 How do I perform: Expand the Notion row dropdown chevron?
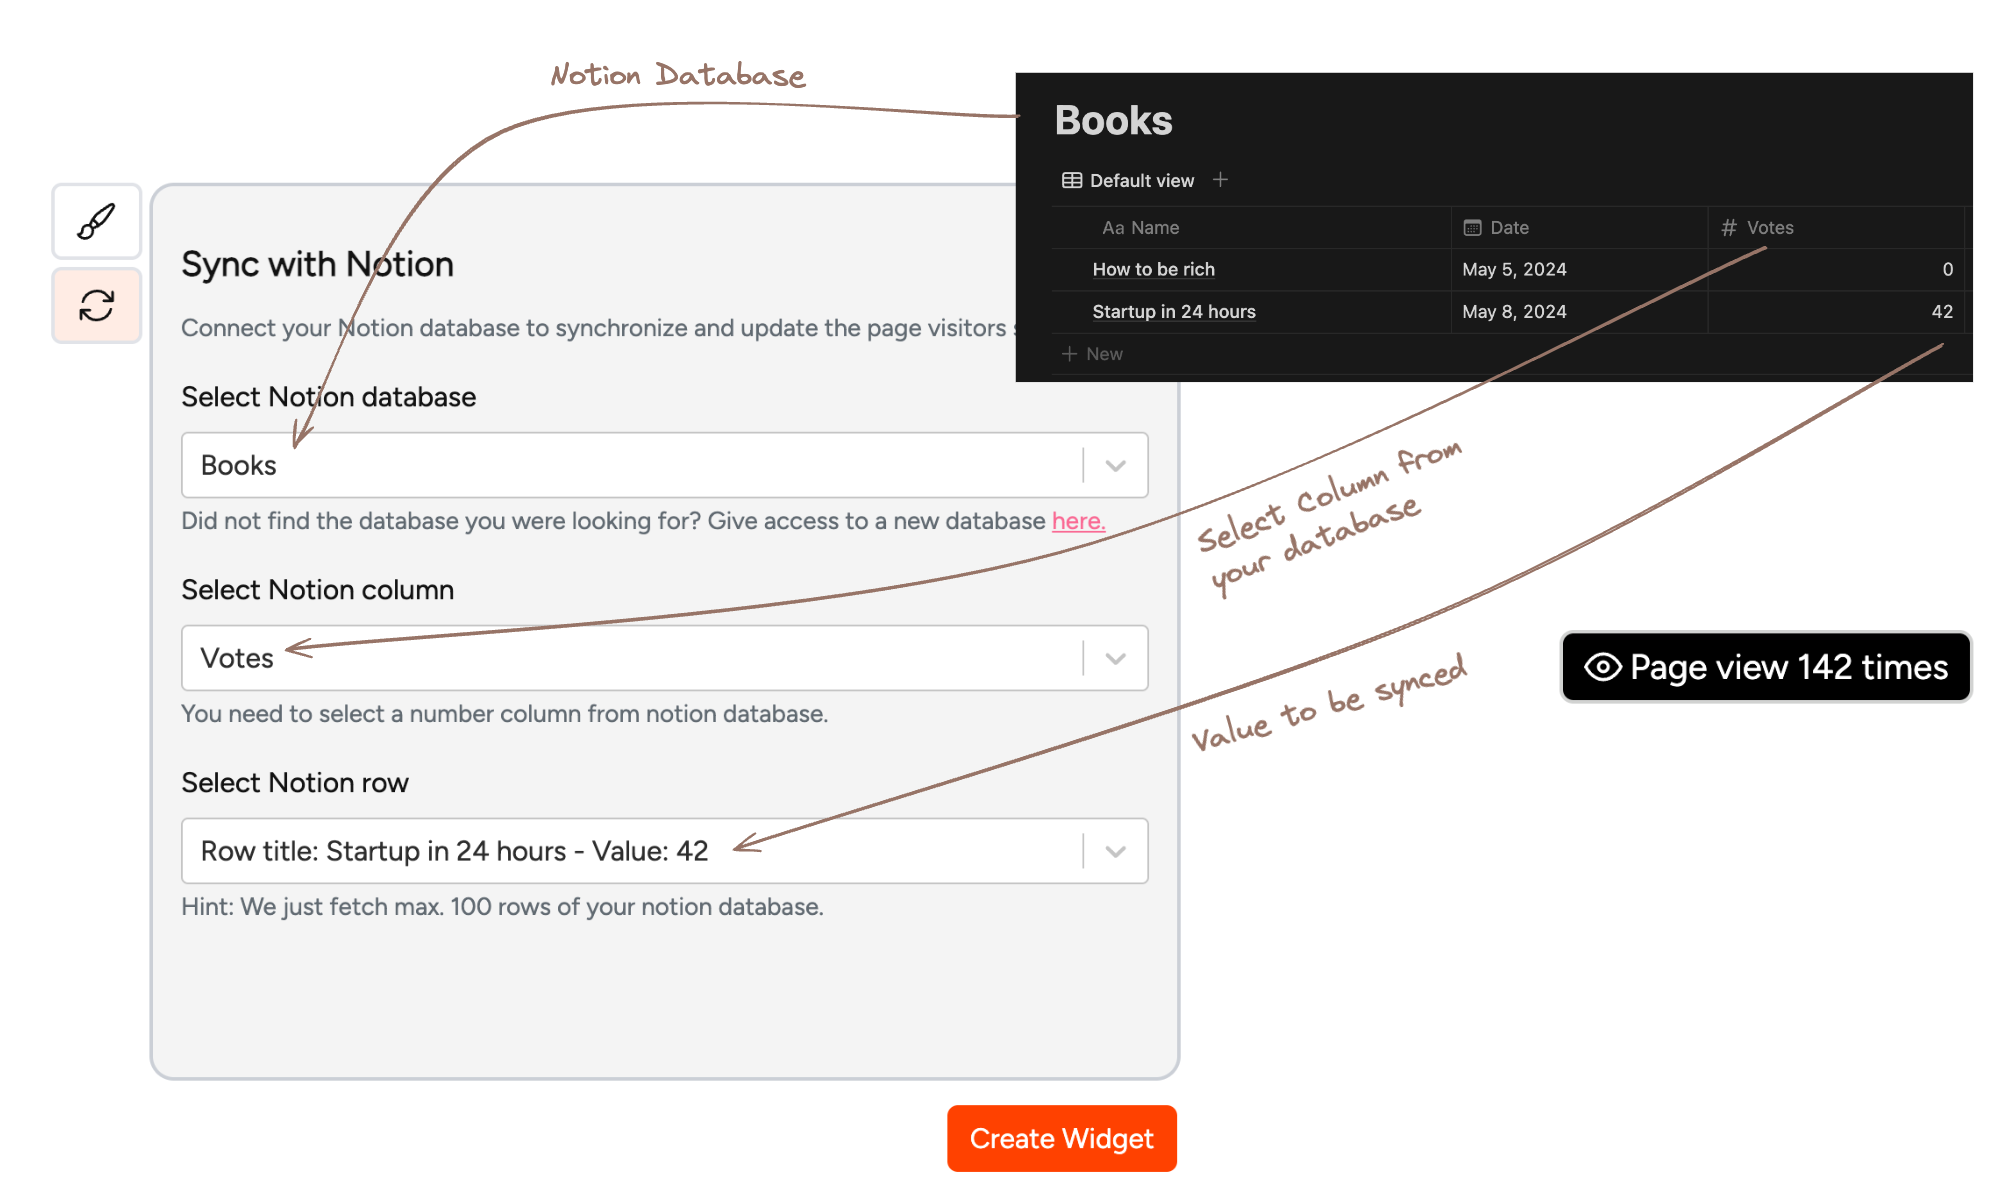click(1115, 851)
